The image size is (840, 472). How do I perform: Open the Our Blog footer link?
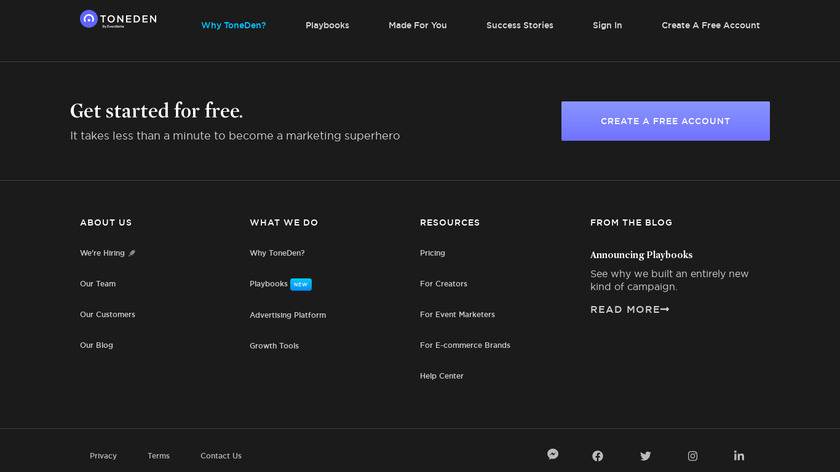point(96,345)
